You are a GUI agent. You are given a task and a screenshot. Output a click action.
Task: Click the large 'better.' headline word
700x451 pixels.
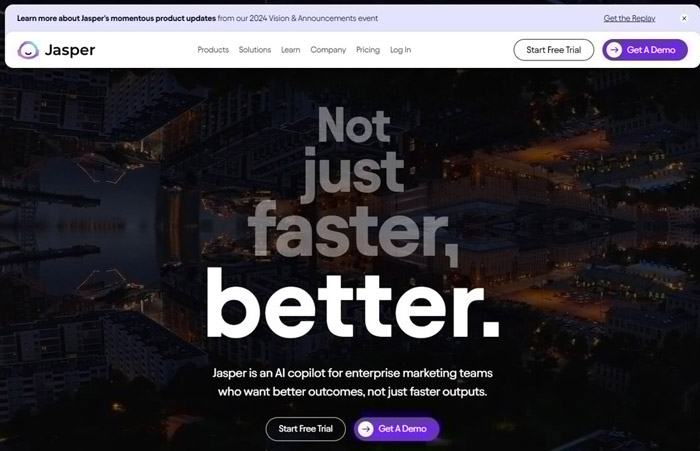pos(353,304)
